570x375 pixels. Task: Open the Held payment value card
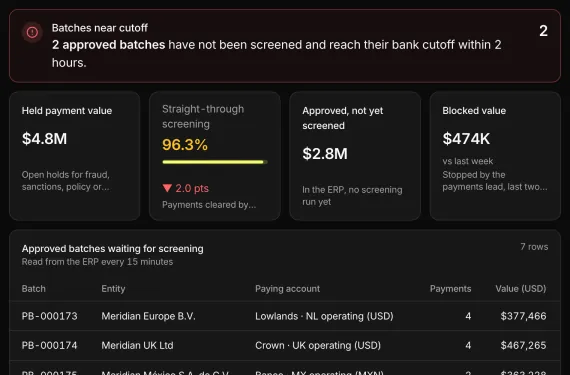tap(75, 156)
